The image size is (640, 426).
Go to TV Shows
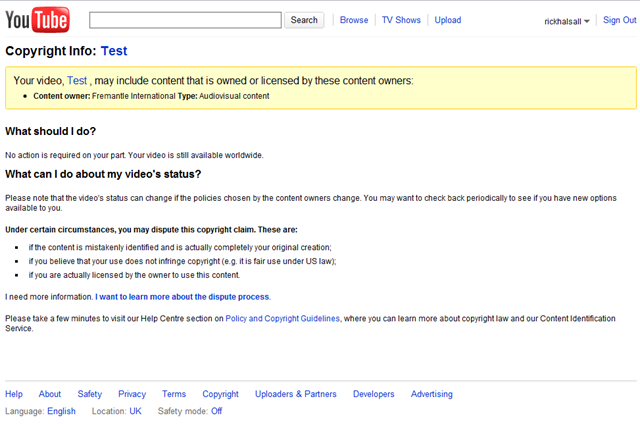point(401,20)
